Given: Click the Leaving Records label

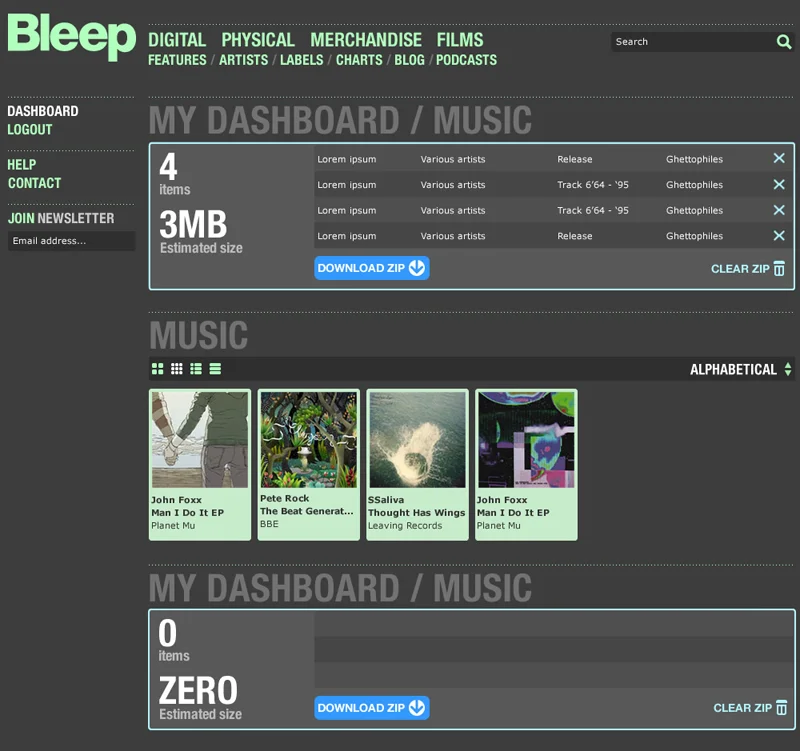Looking at the screenshot, I should [405, 525].
